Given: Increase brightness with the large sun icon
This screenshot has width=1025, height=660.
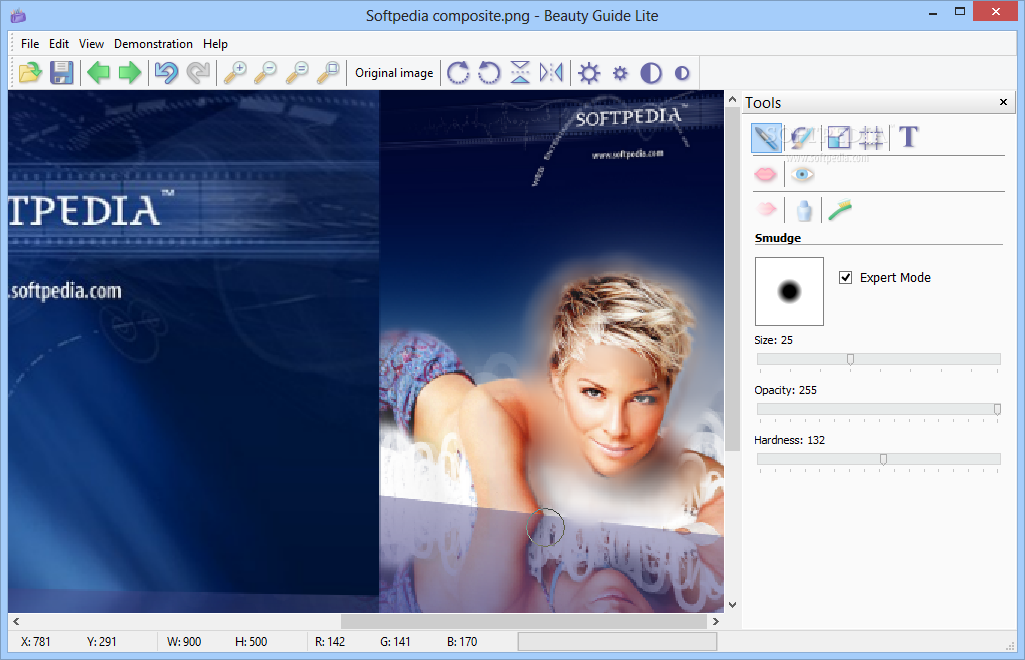Looking at the screenshot, I should click(589, 73).
